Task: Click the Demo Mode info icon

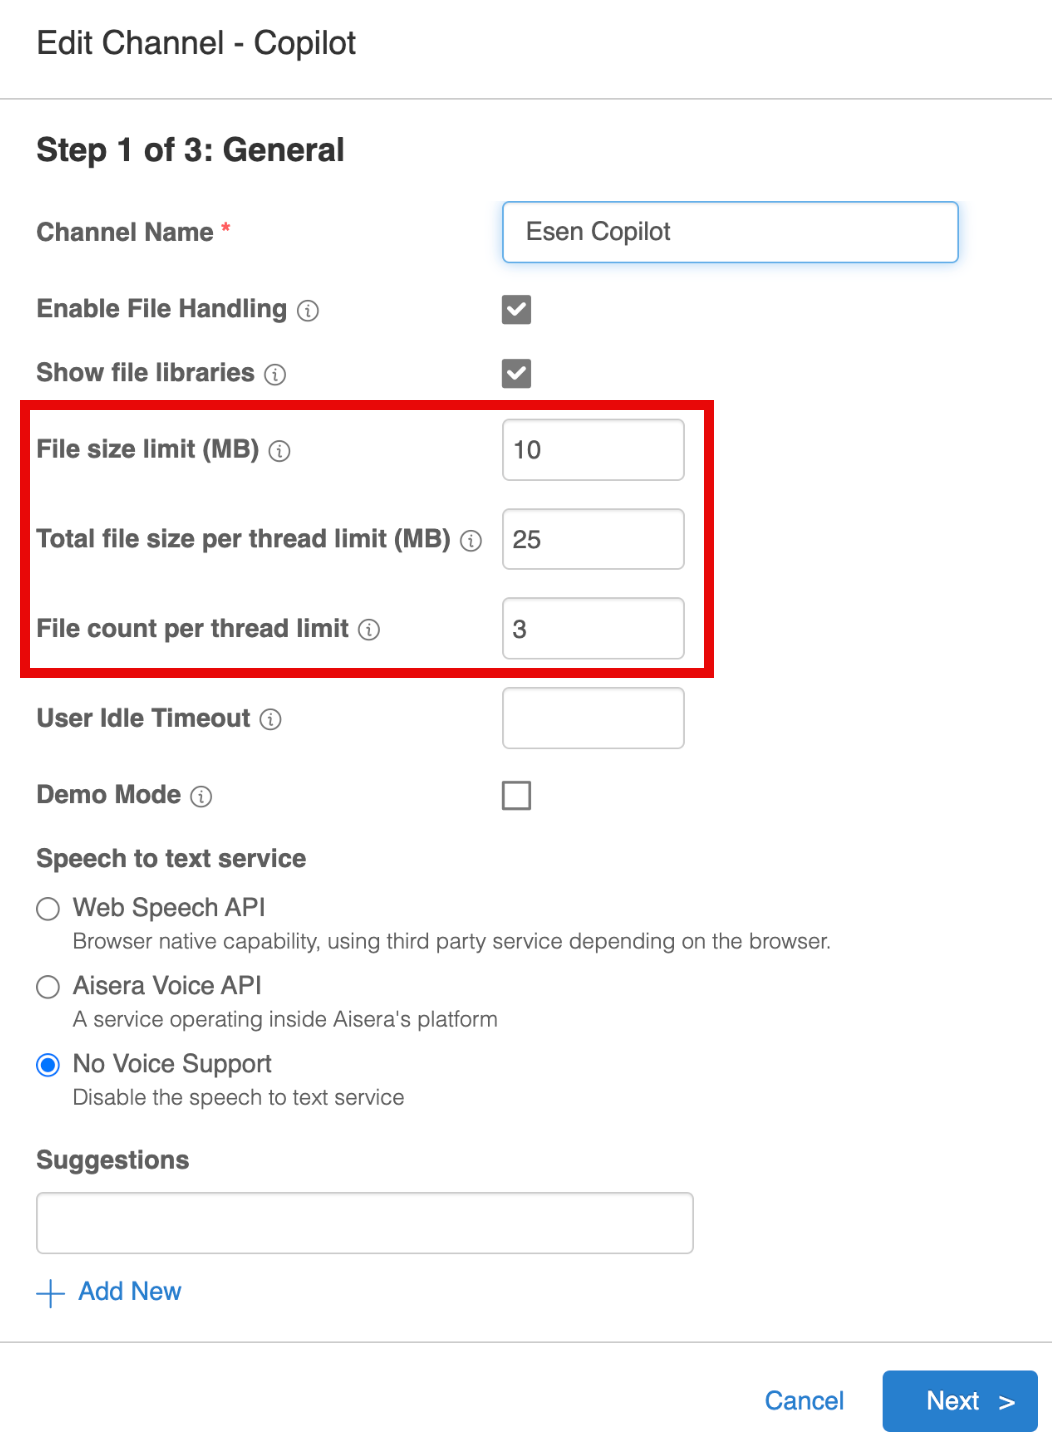Action: pyautogui.click(x=201, y=797)
